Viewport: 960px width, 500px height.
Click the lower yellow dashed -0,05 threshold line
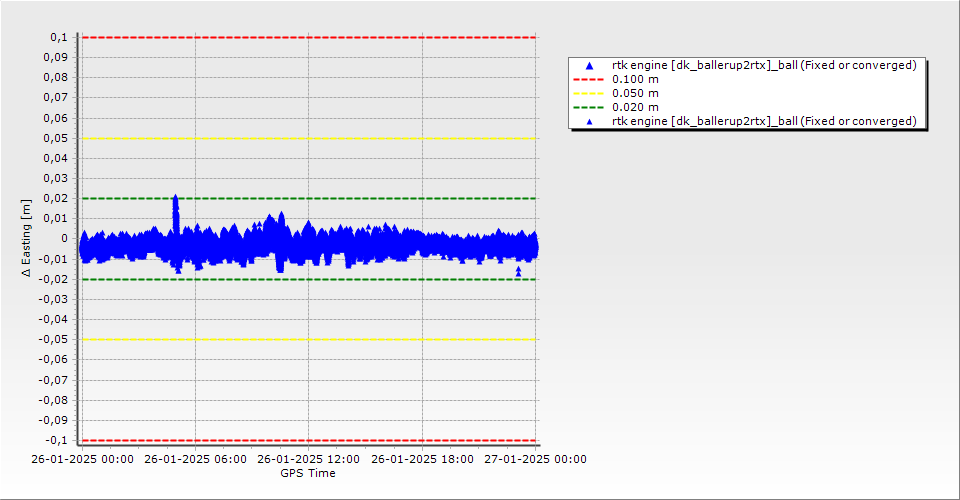click(x=309, y=340)
